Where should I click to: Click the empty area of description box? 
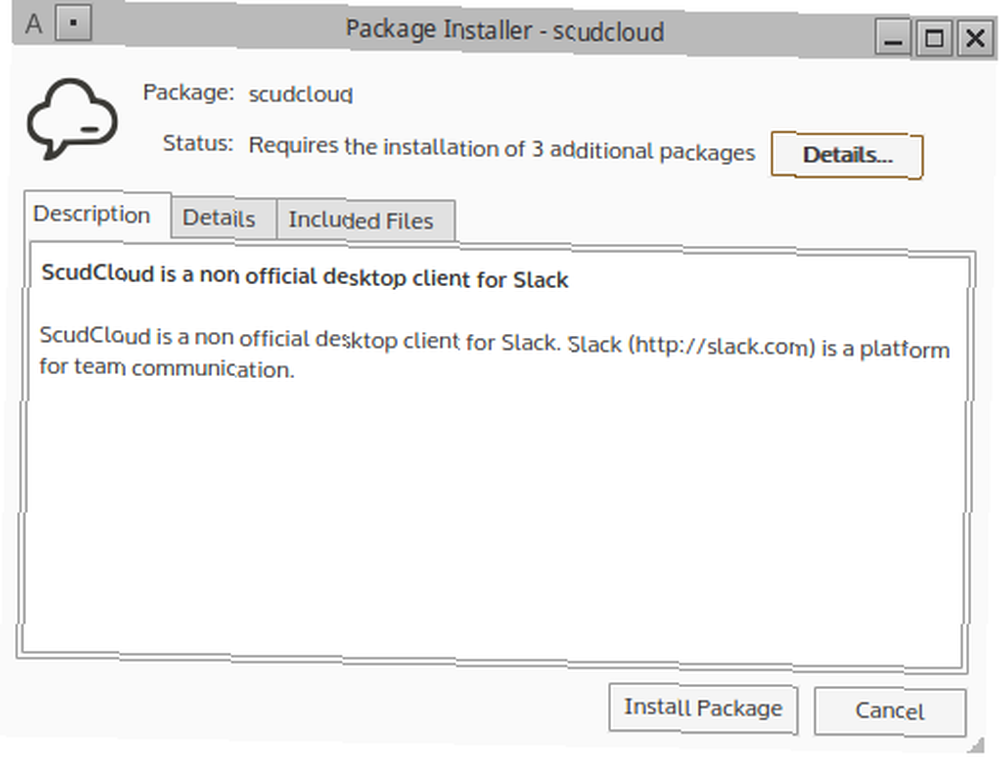tap(494, 517)
